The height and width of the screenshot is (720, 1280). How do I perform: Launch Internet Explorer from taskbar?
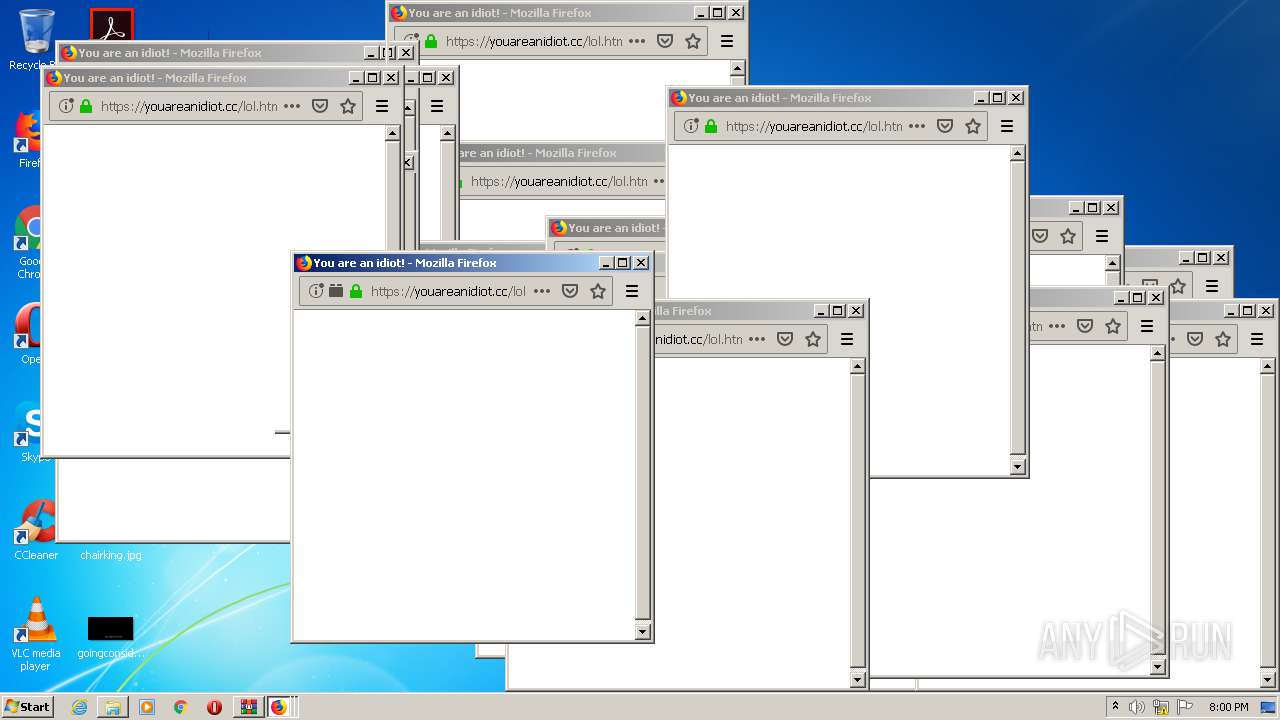click(79, 707)
